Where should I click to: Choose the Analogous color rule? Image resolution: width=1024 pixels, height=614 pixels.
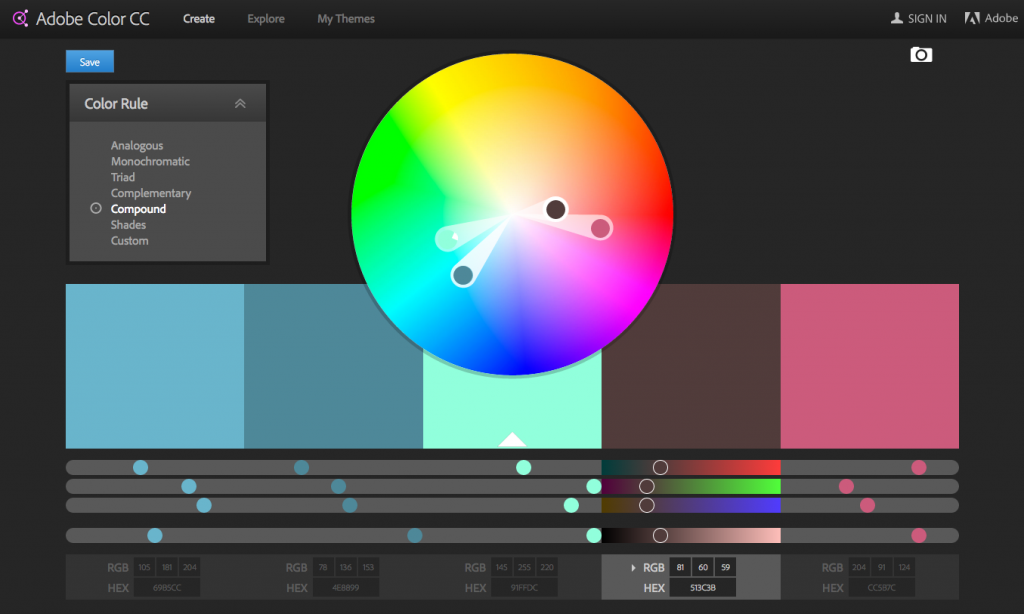(136, 146)
